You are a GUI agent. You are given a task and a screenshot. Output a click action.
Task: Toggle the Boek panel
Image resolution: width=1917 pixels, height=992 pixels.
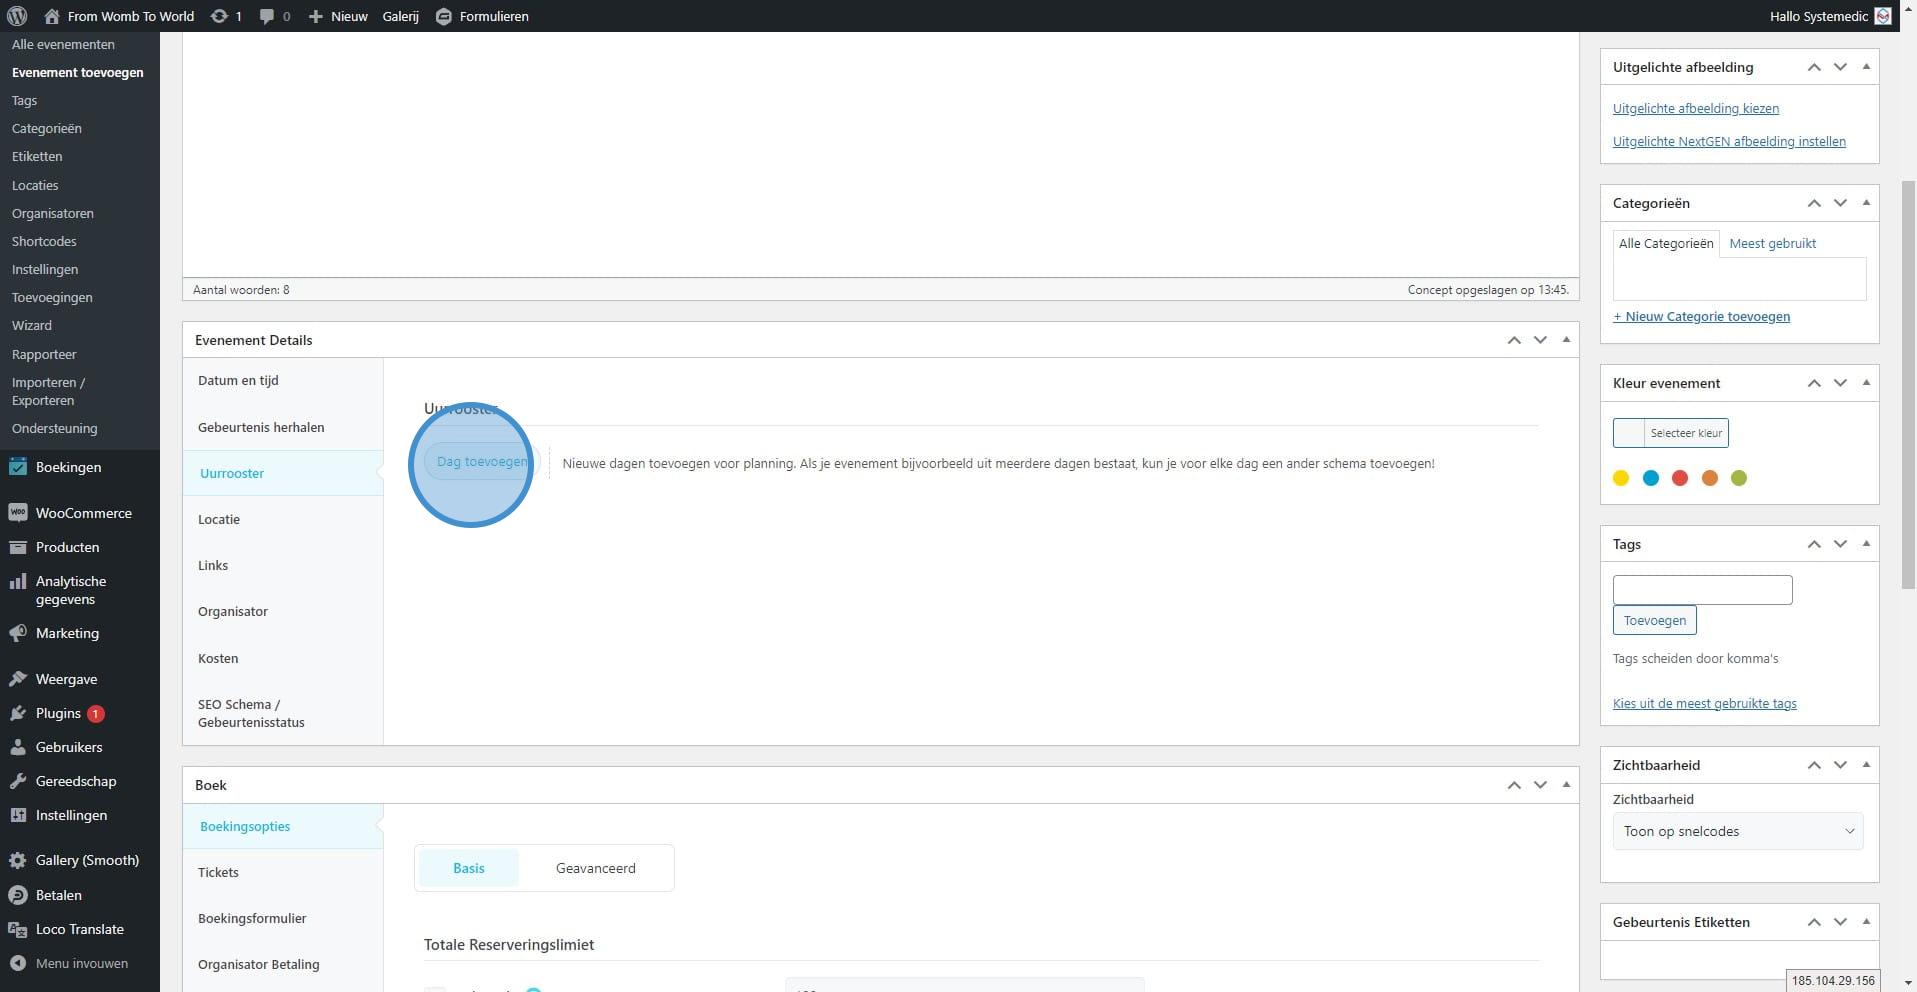point(1566,785)
